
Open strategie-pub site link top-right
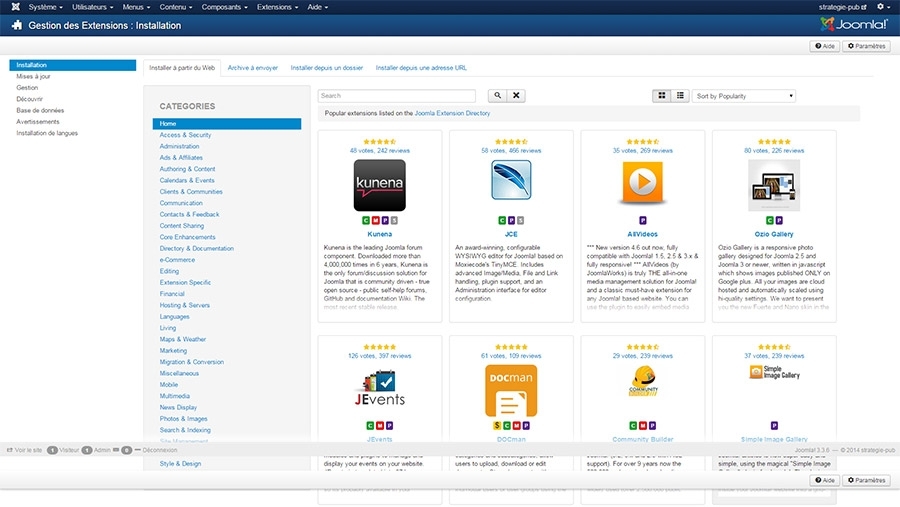(x=843, y=7)
